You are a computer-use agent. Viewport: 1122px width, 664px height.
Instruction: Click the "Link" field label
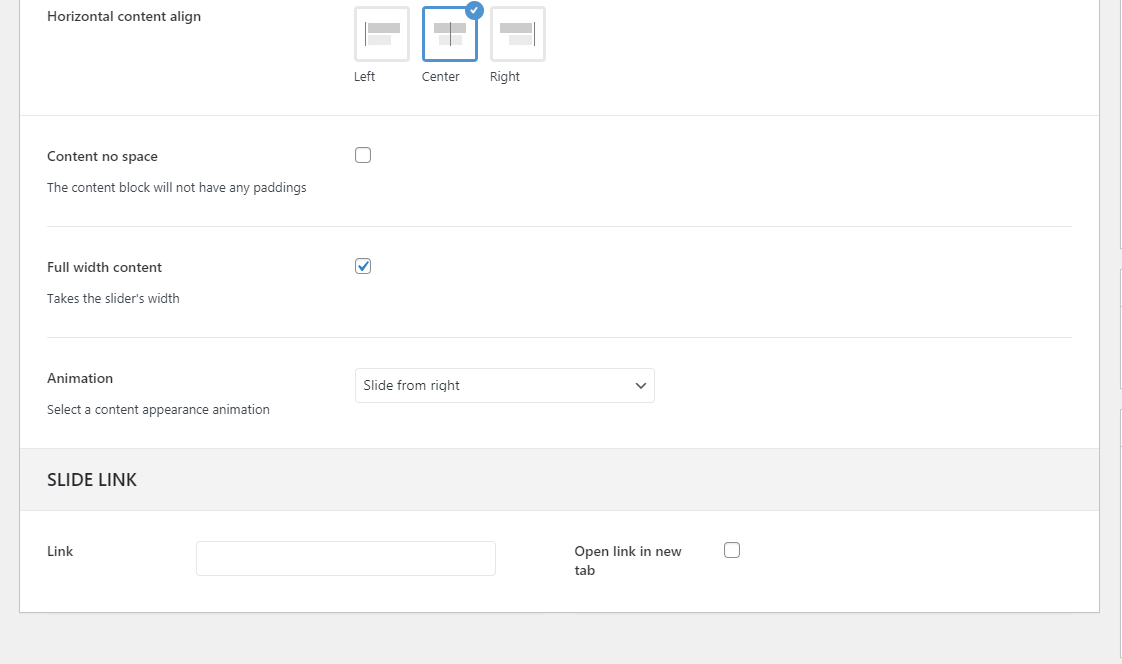coord(60,551)
